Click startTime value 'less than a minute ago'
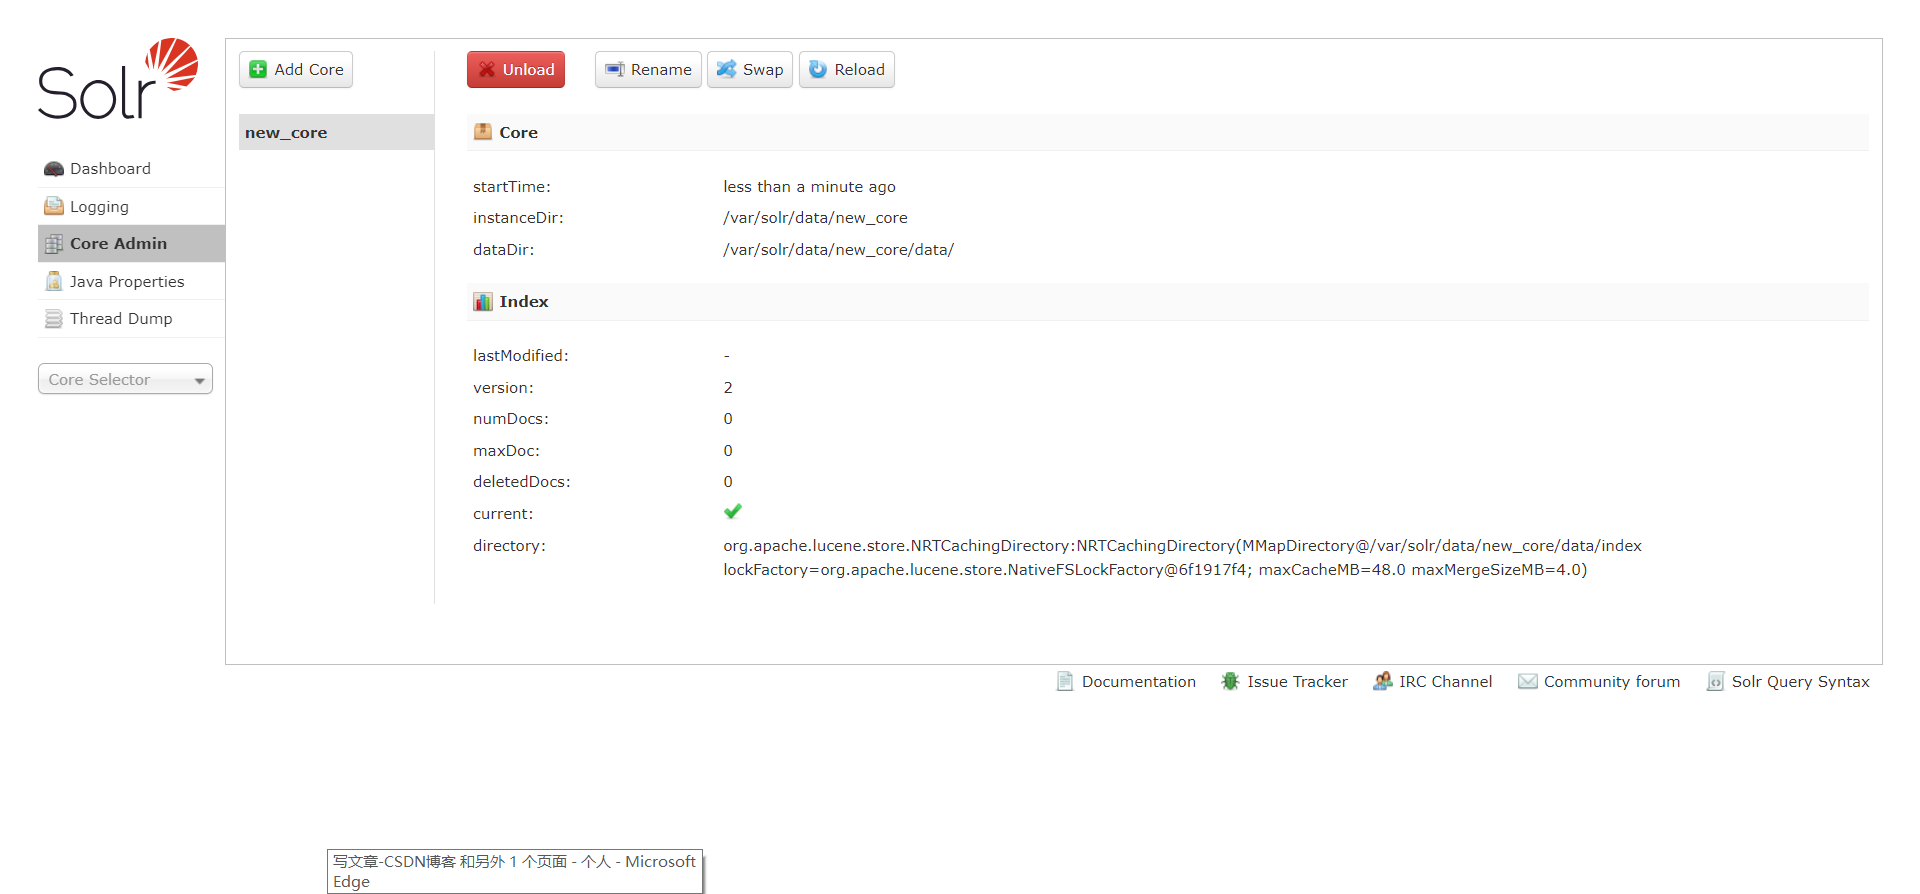This screenshot has width=1920, height=894. pos(809,187)
